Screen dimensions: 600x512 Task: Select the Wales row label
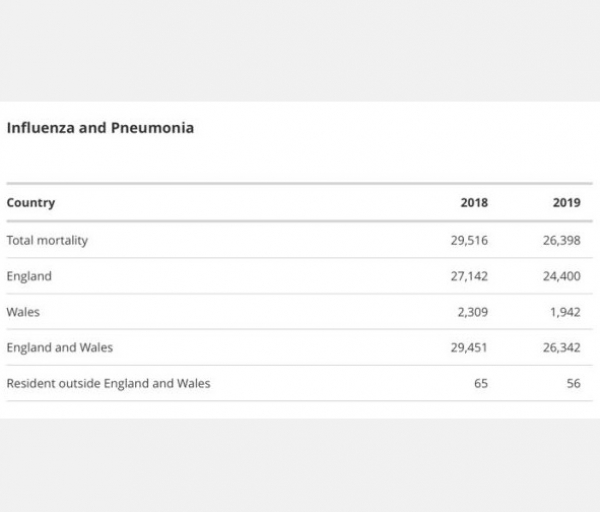[x=23, y=312]
